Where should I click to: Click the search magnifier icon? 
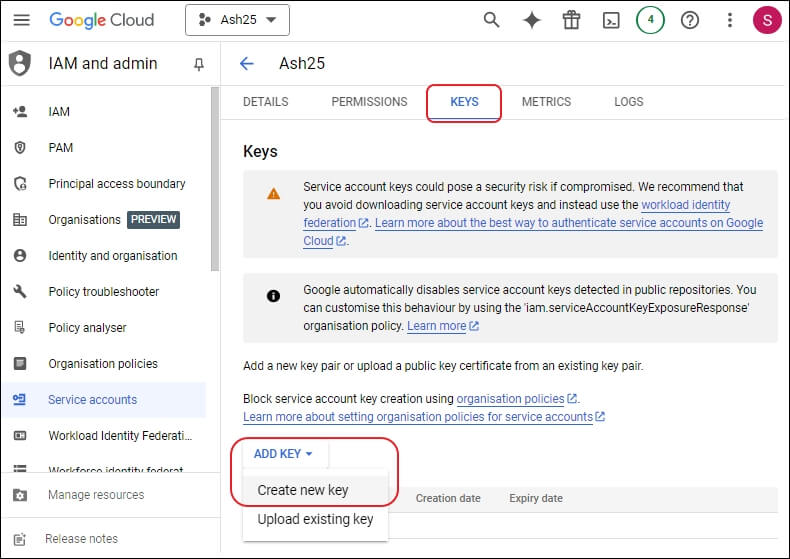(491, 20)
